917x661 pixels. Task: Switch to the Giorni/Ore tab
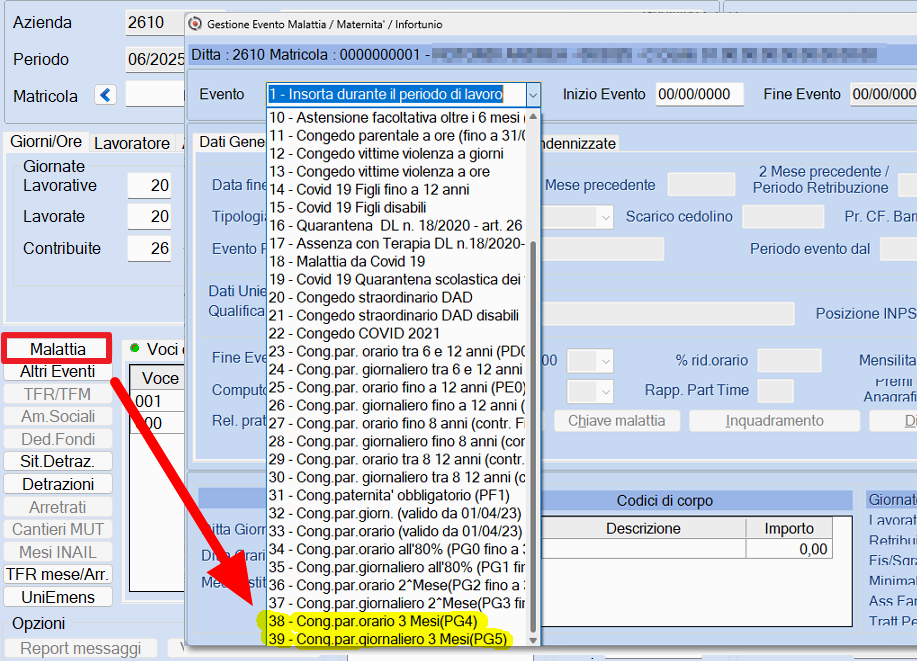pos(46,142)
